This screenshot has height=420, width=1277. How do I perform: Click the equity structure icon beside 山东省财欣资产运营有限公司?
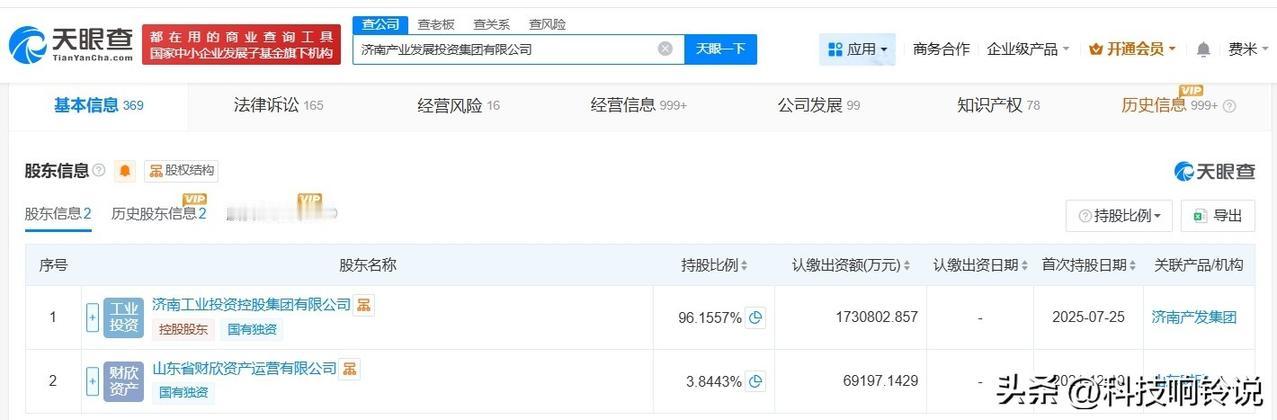(350, 369)
